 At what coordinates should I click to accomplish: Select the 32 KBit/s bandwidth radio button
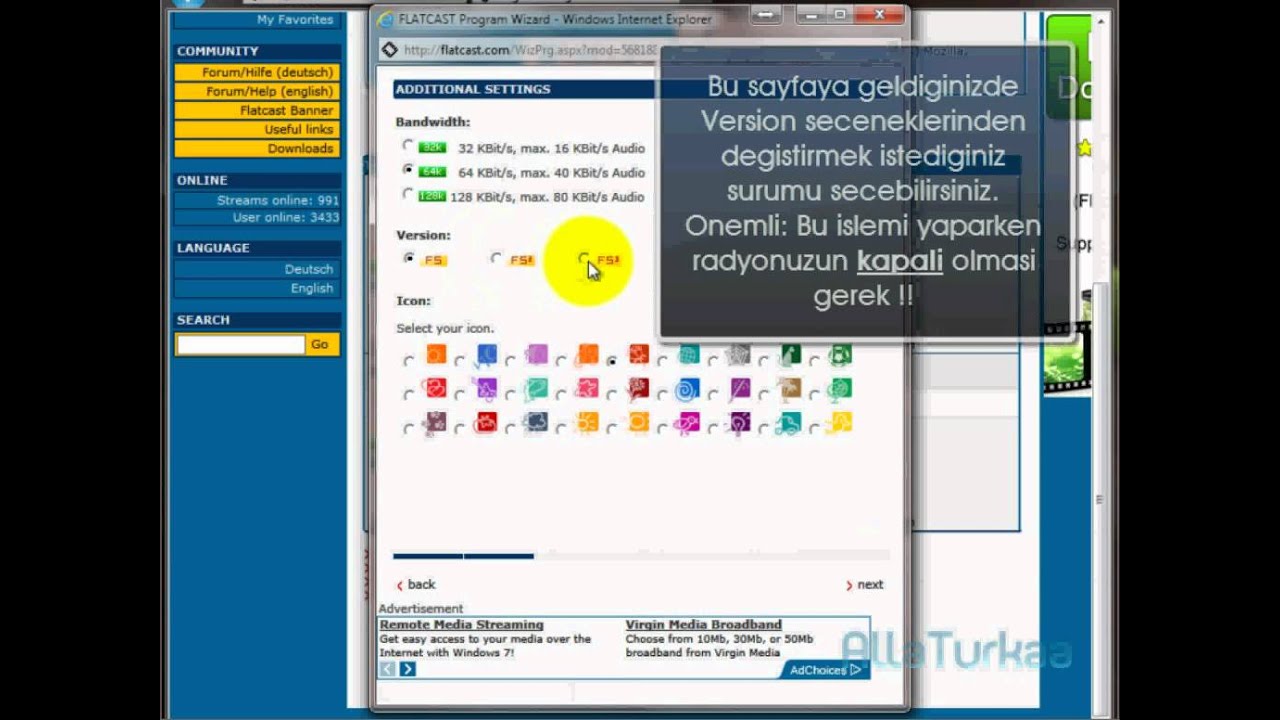pos(408,146)
